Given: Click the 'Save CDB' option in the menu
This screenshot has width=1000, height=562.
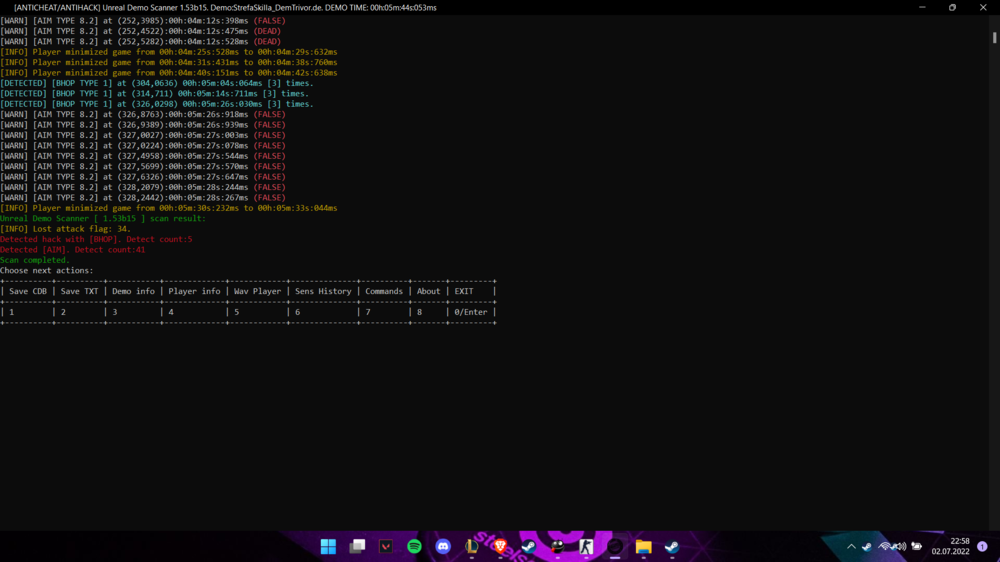Looking at the screenshot, I should 28,292.
